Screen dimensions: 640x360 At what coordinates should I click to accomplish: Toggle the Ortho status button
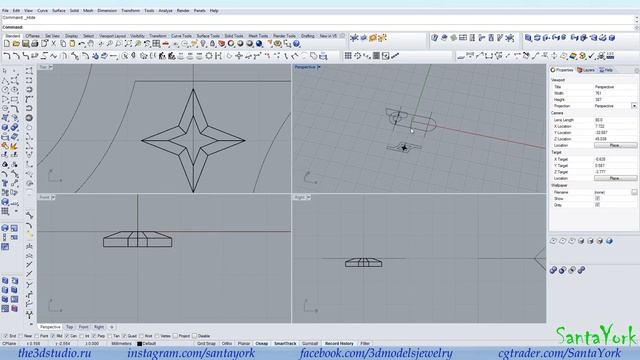[227, 344]
